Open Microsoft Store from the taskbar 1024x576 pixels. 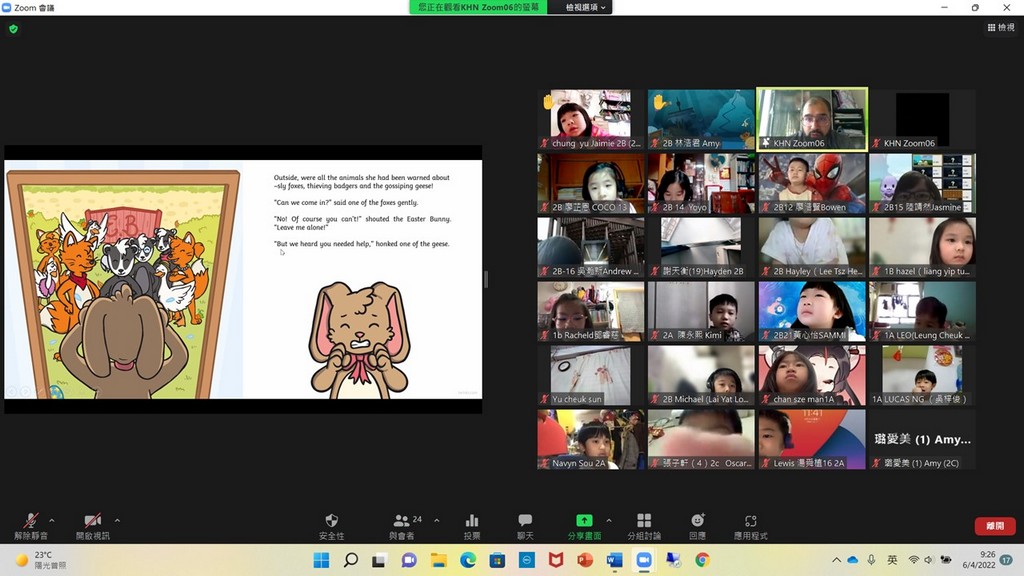pyautogui.click(x=497, y=560)
